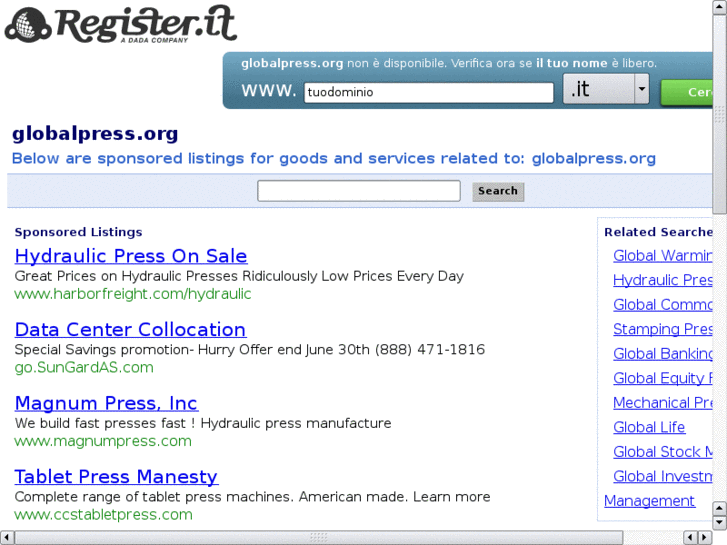Click the empty sponsored listings search field
The image size is (727, 545).
coord(359,191)
